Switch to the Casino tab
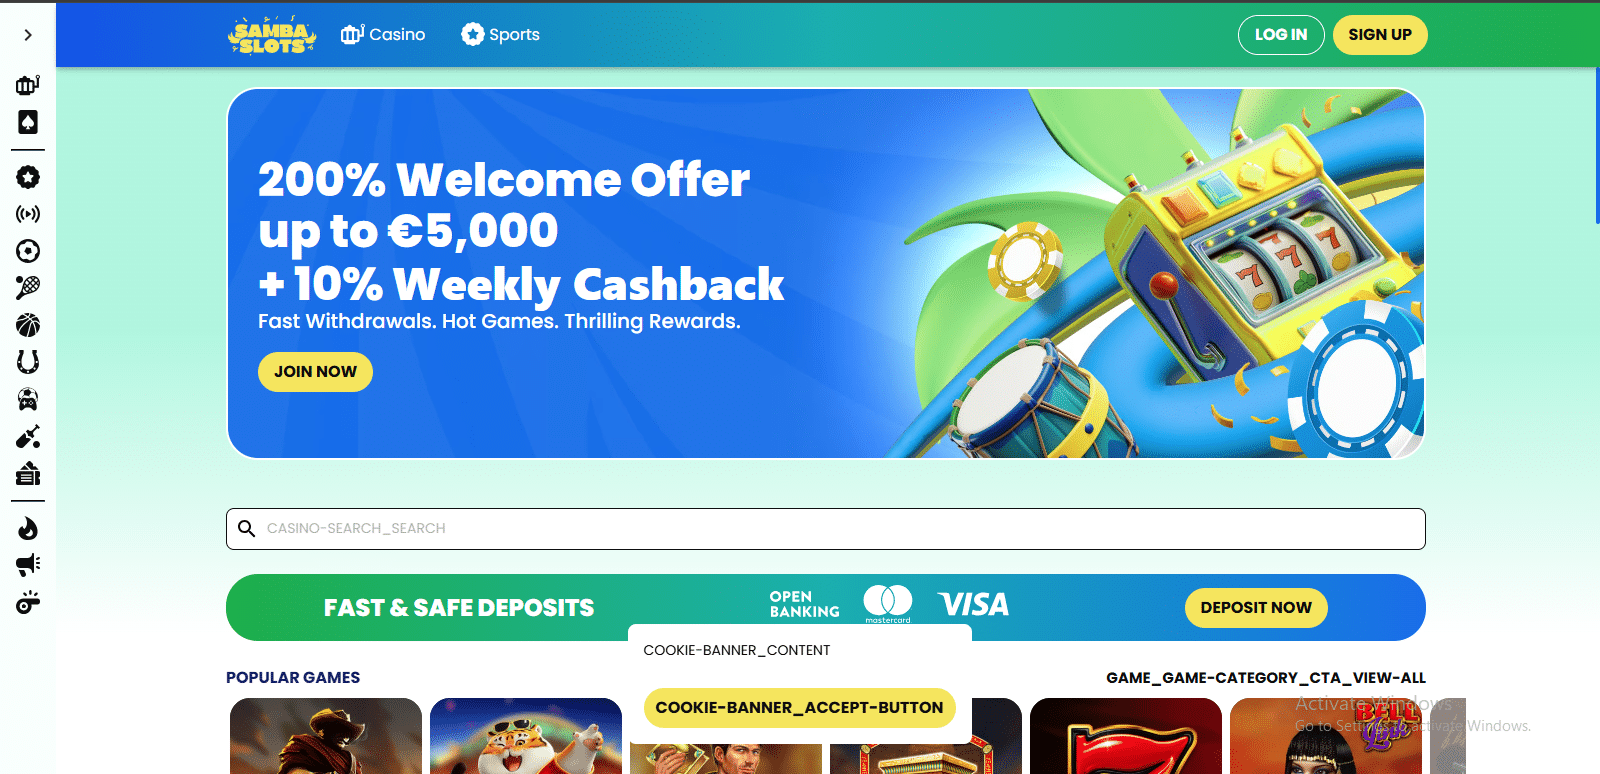This screenshot has height=774, width=1600. (383, 34)
